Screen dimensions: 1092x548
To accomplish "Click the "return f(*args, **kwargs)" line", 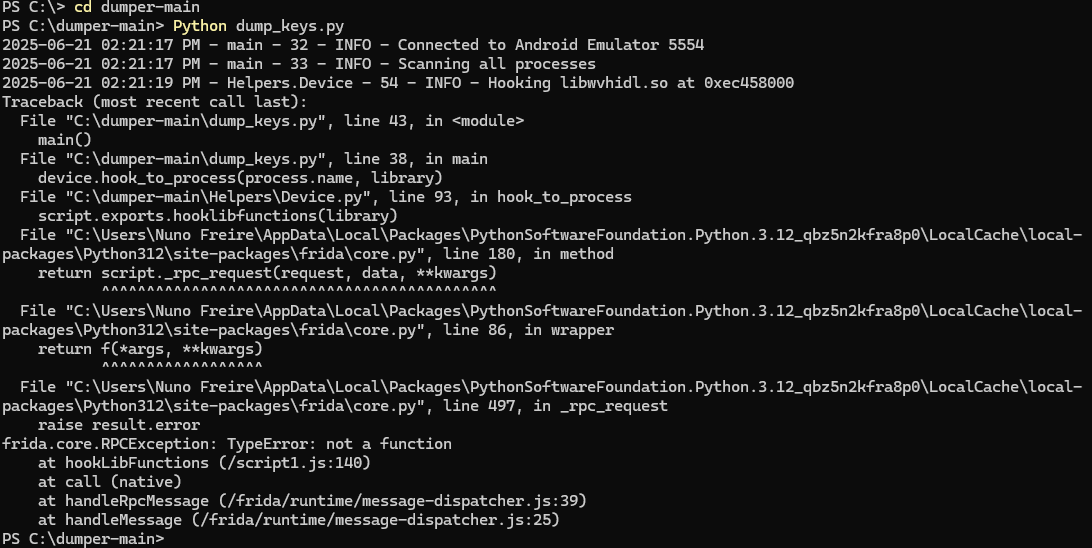I will point(150,349).
